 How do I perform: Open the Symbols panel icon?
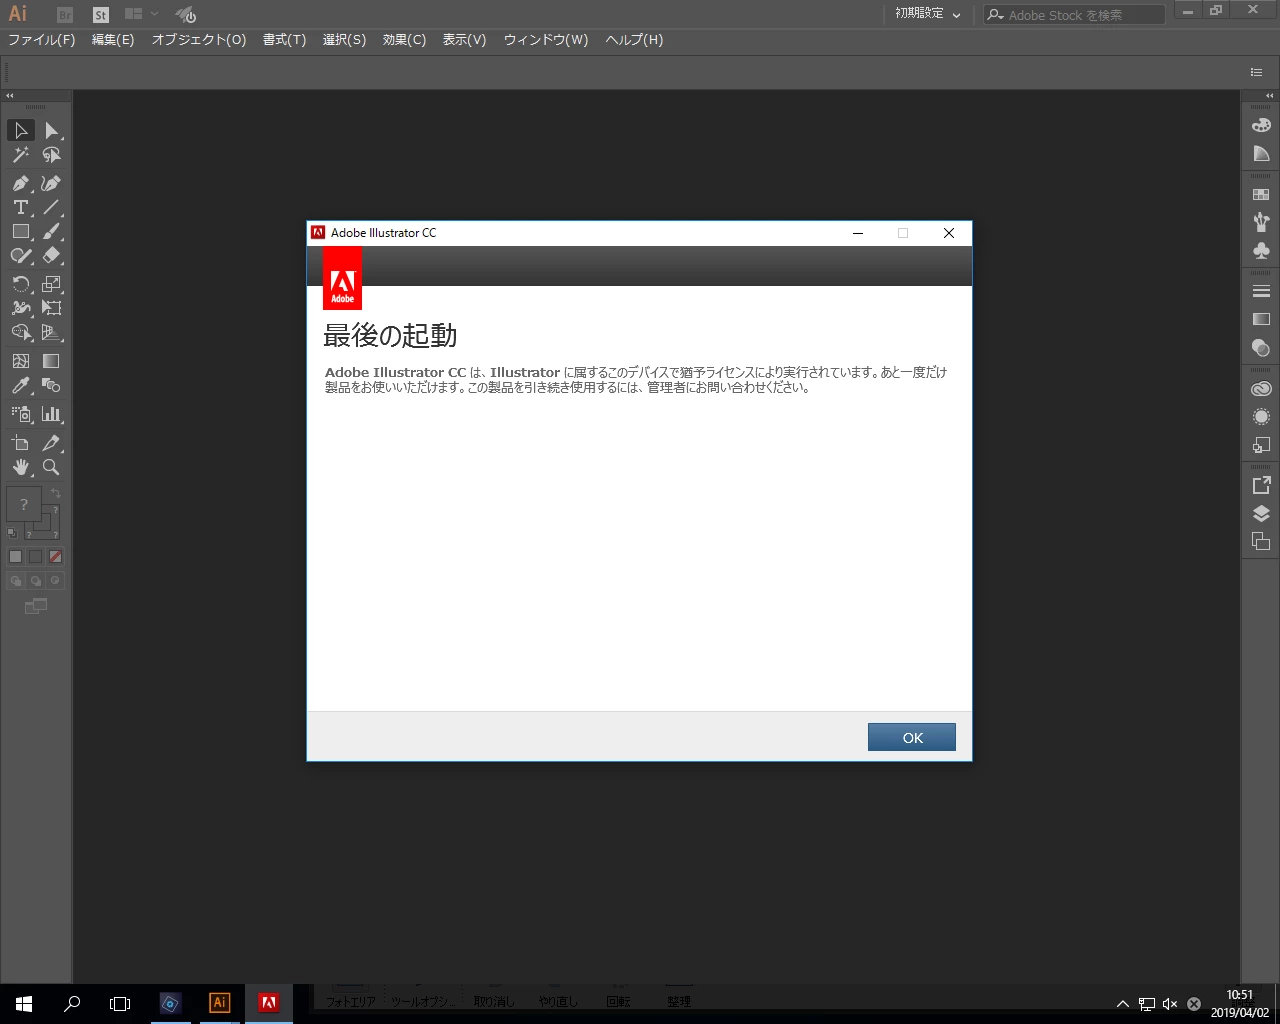[x=1261, y=250]
